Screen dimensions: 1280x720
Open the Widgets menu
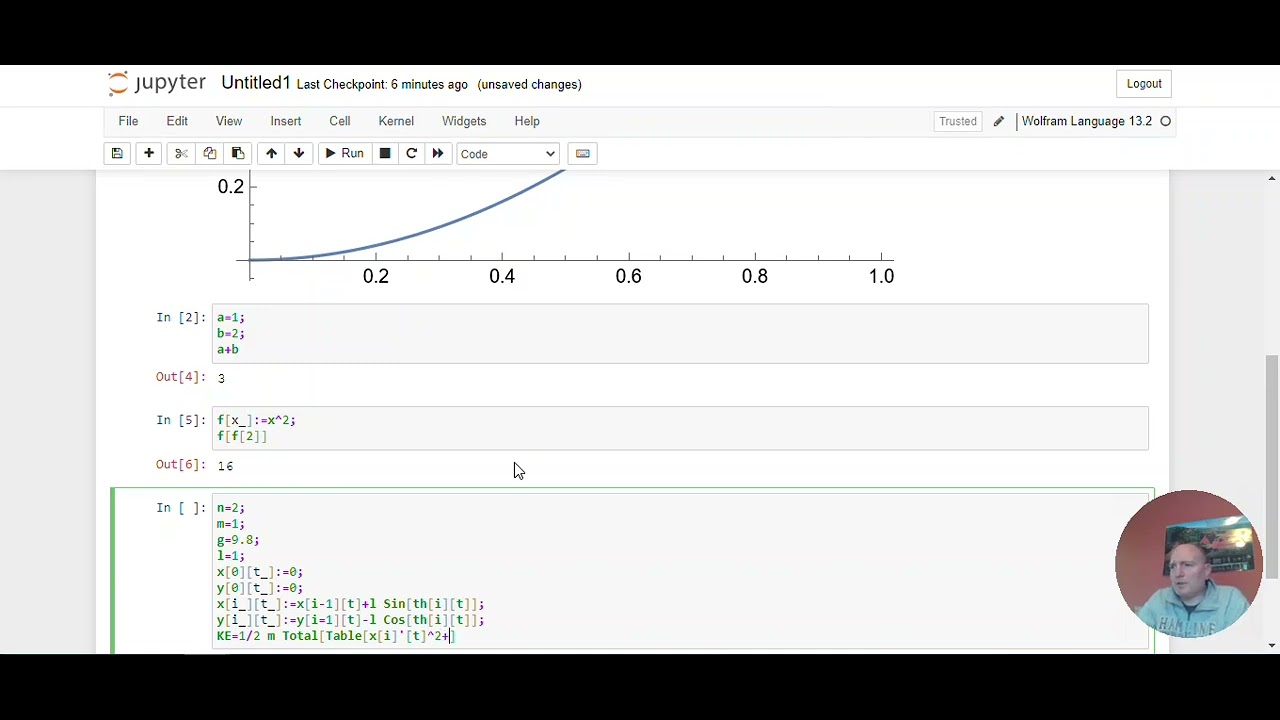(x=464, y=121)
